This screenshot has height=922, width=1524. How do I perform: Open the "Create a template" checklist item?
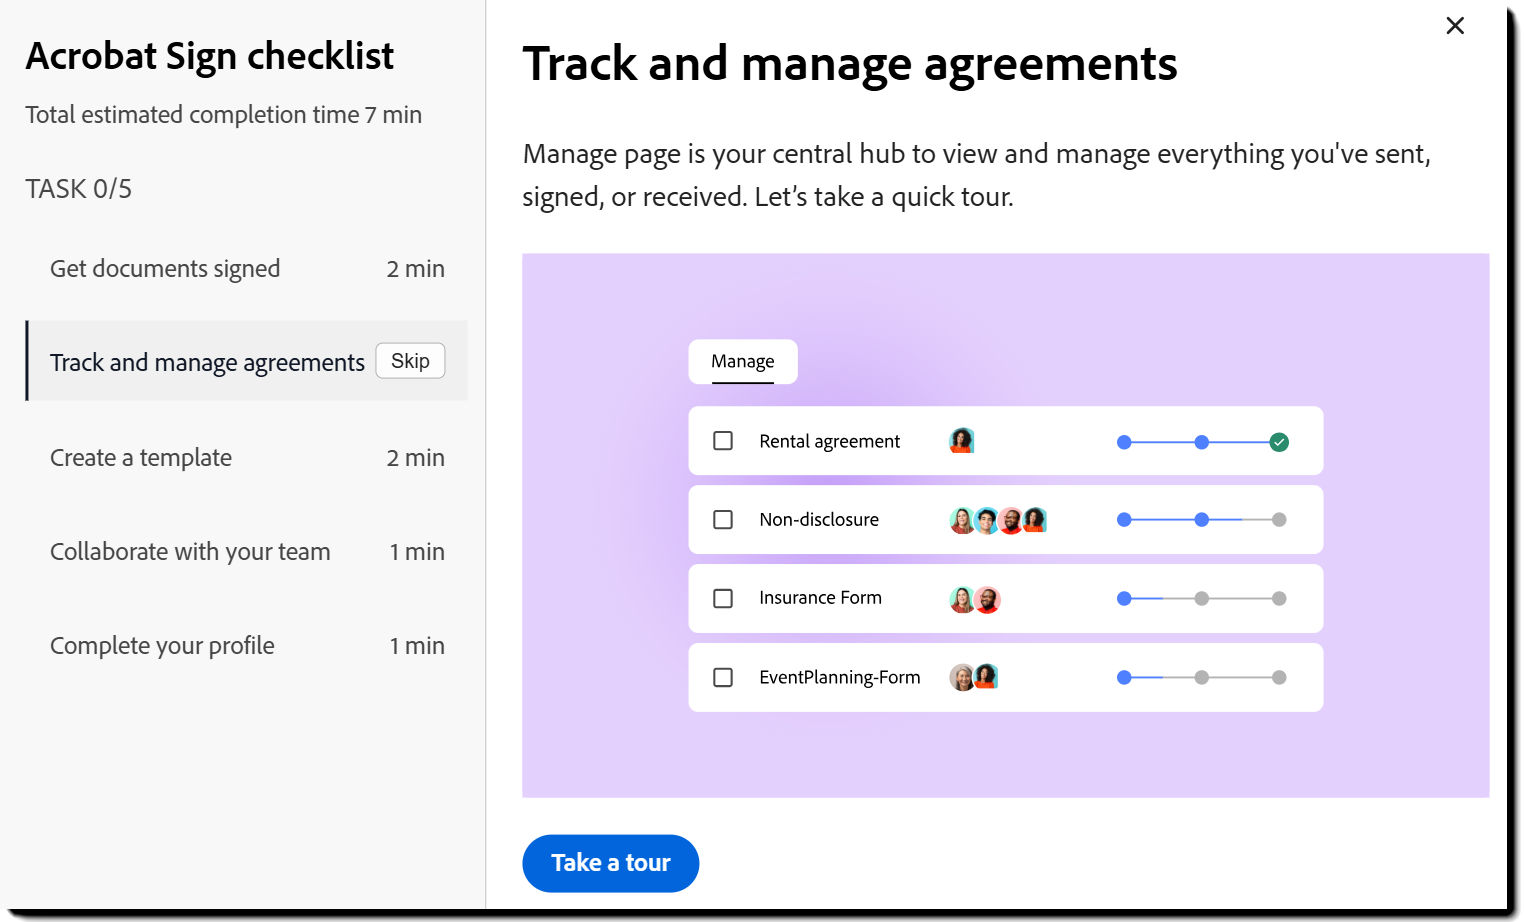pos(141,457)
